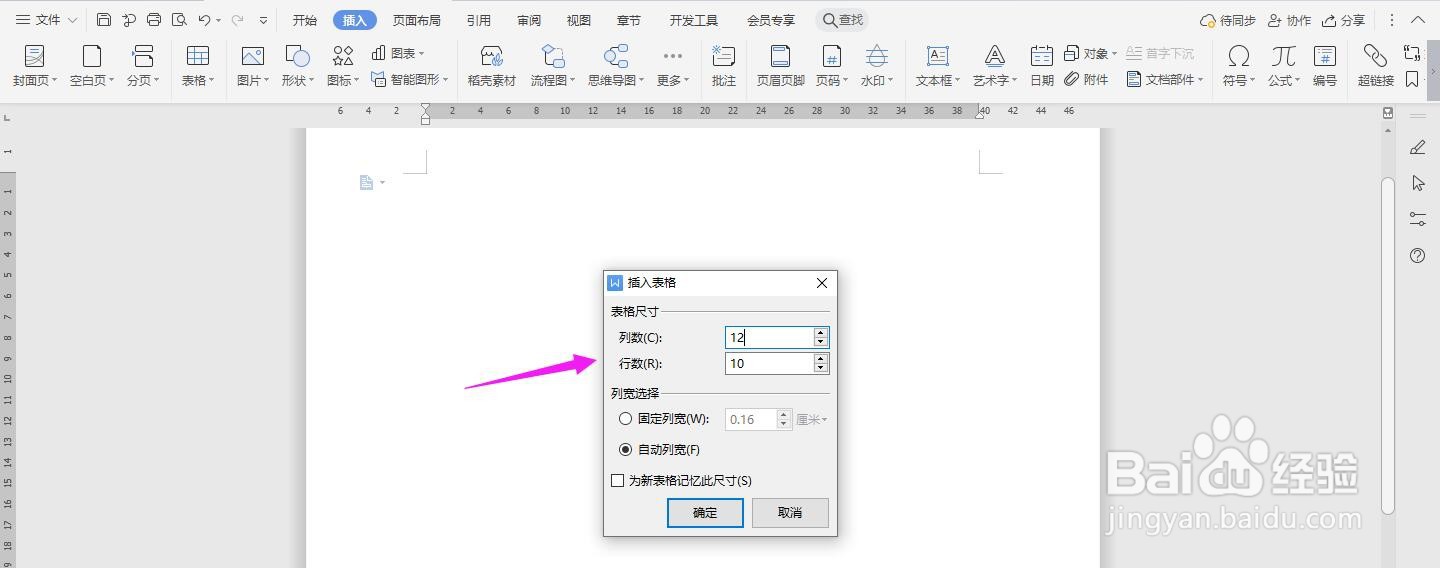1440x568 pixels.
Task: Increase 行数 with the up spinner arrow
Action: tap(821, 359)
